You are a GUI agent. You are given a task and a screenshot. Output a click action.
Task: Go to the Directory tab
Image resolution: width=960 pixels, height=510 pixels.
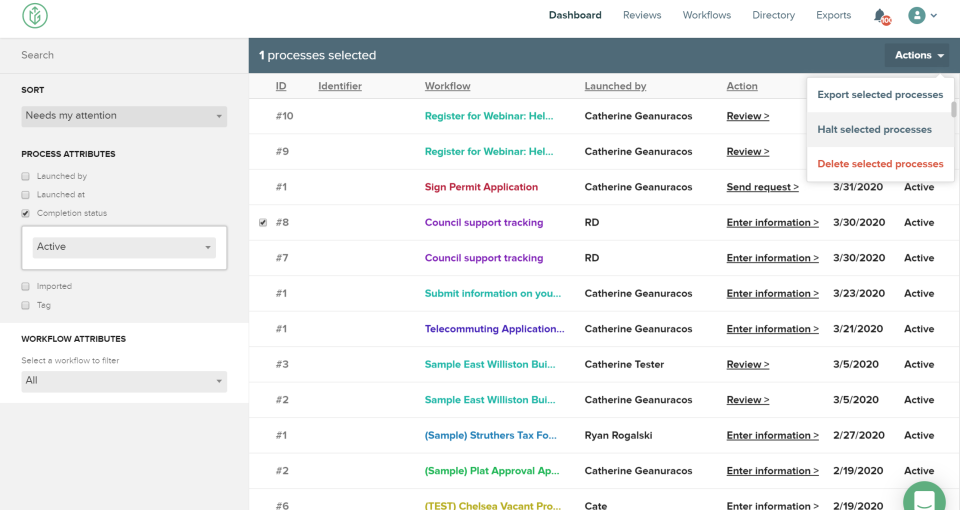coord(773,15)
